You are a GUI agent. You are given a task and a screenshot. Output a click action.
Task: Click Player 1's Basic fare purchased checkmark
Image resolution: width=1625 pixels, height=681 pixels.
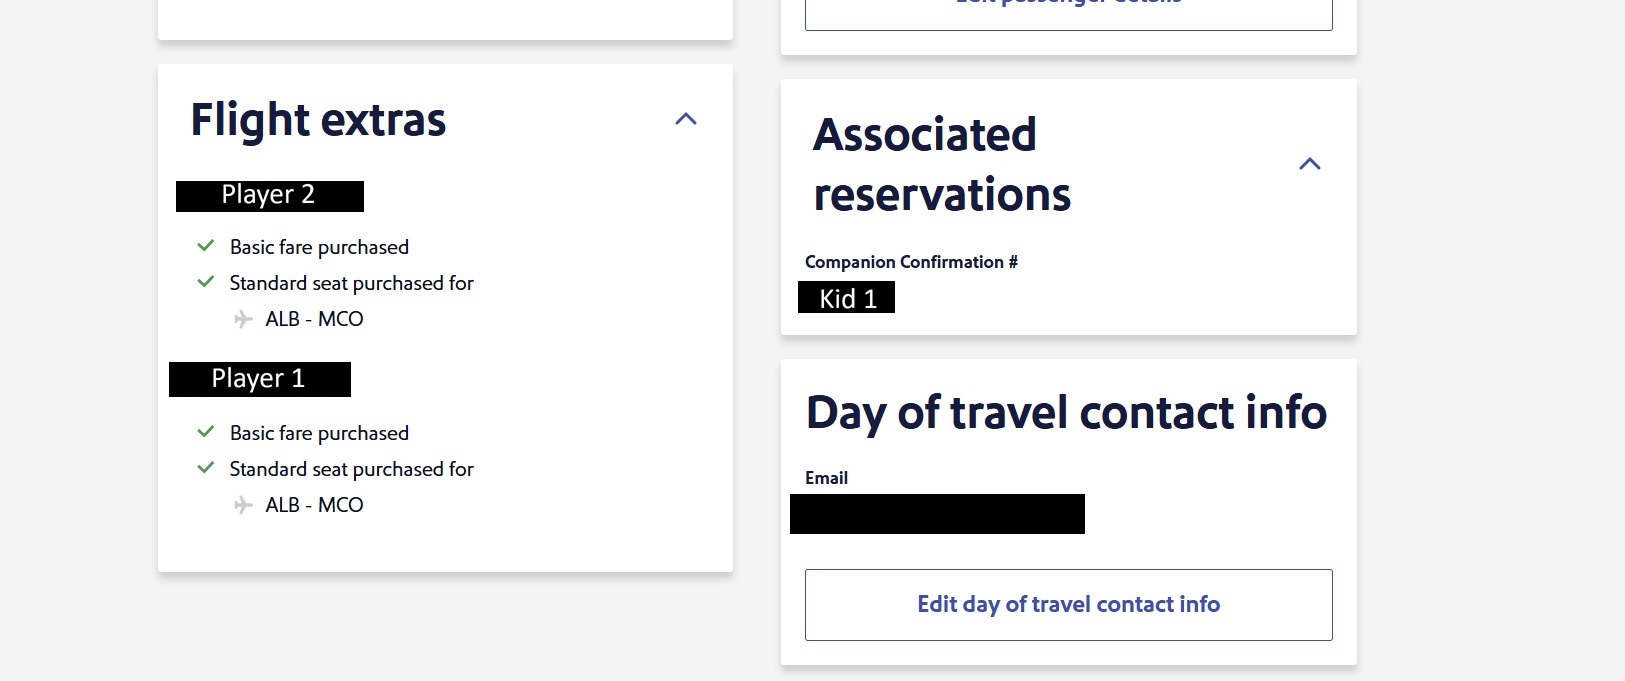click(x=206, y=432)
